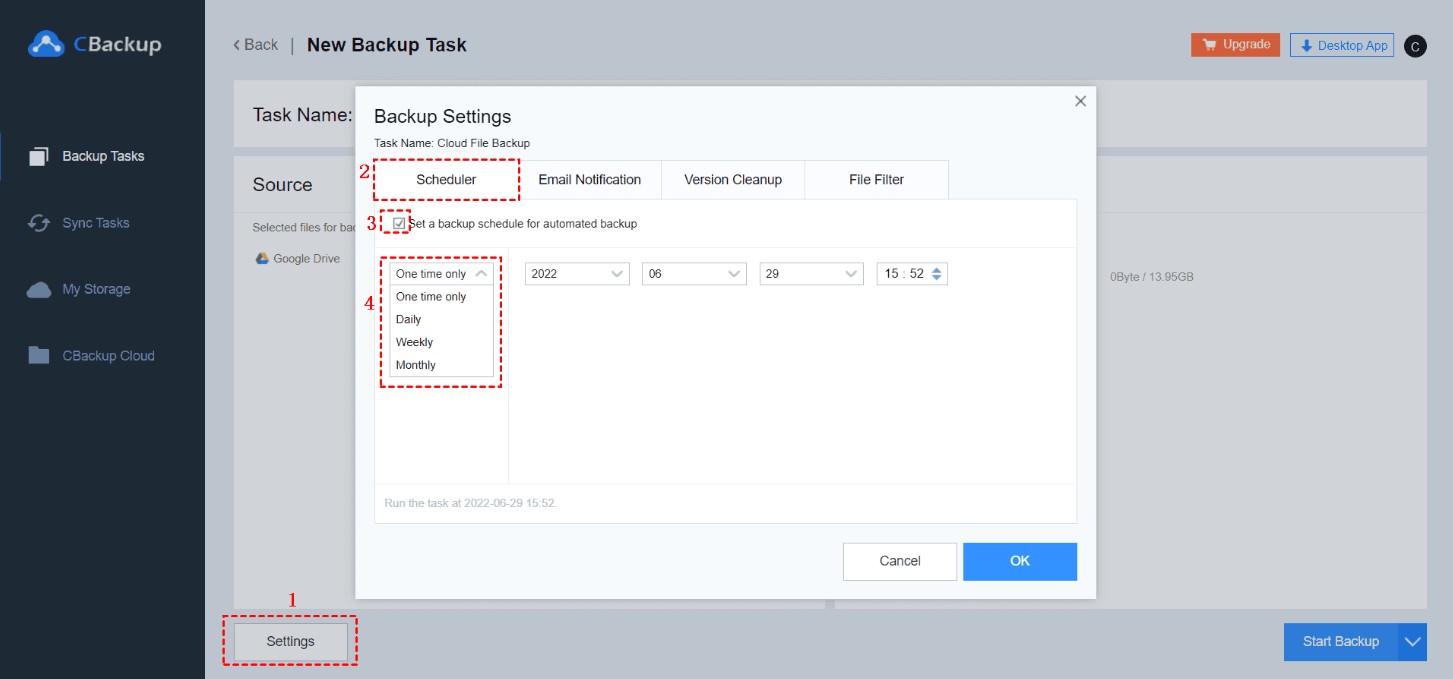Click the CBackup Cloud folder icon
Image resolution: width=1453 pixels, height=679 pixels.
tap(39, 355)
